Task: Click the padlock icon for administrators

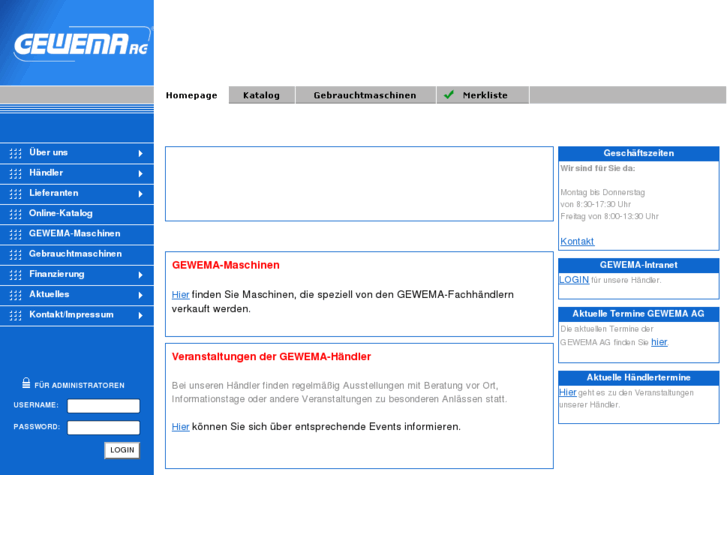Action: [26, 383]
